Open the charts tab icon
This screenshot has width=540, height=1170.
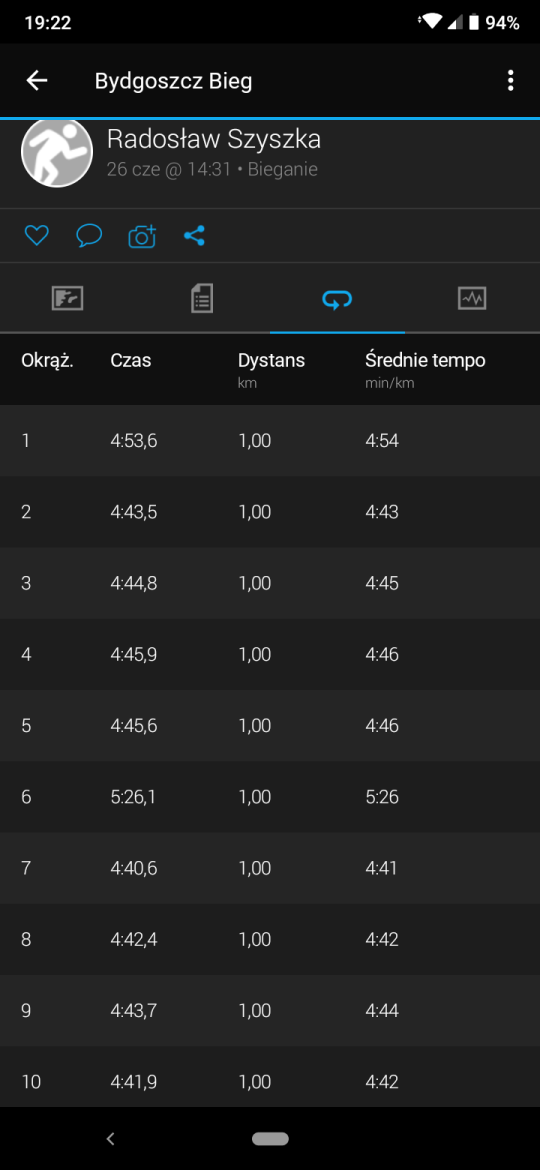pyautogui.click(x=472, y=299)
